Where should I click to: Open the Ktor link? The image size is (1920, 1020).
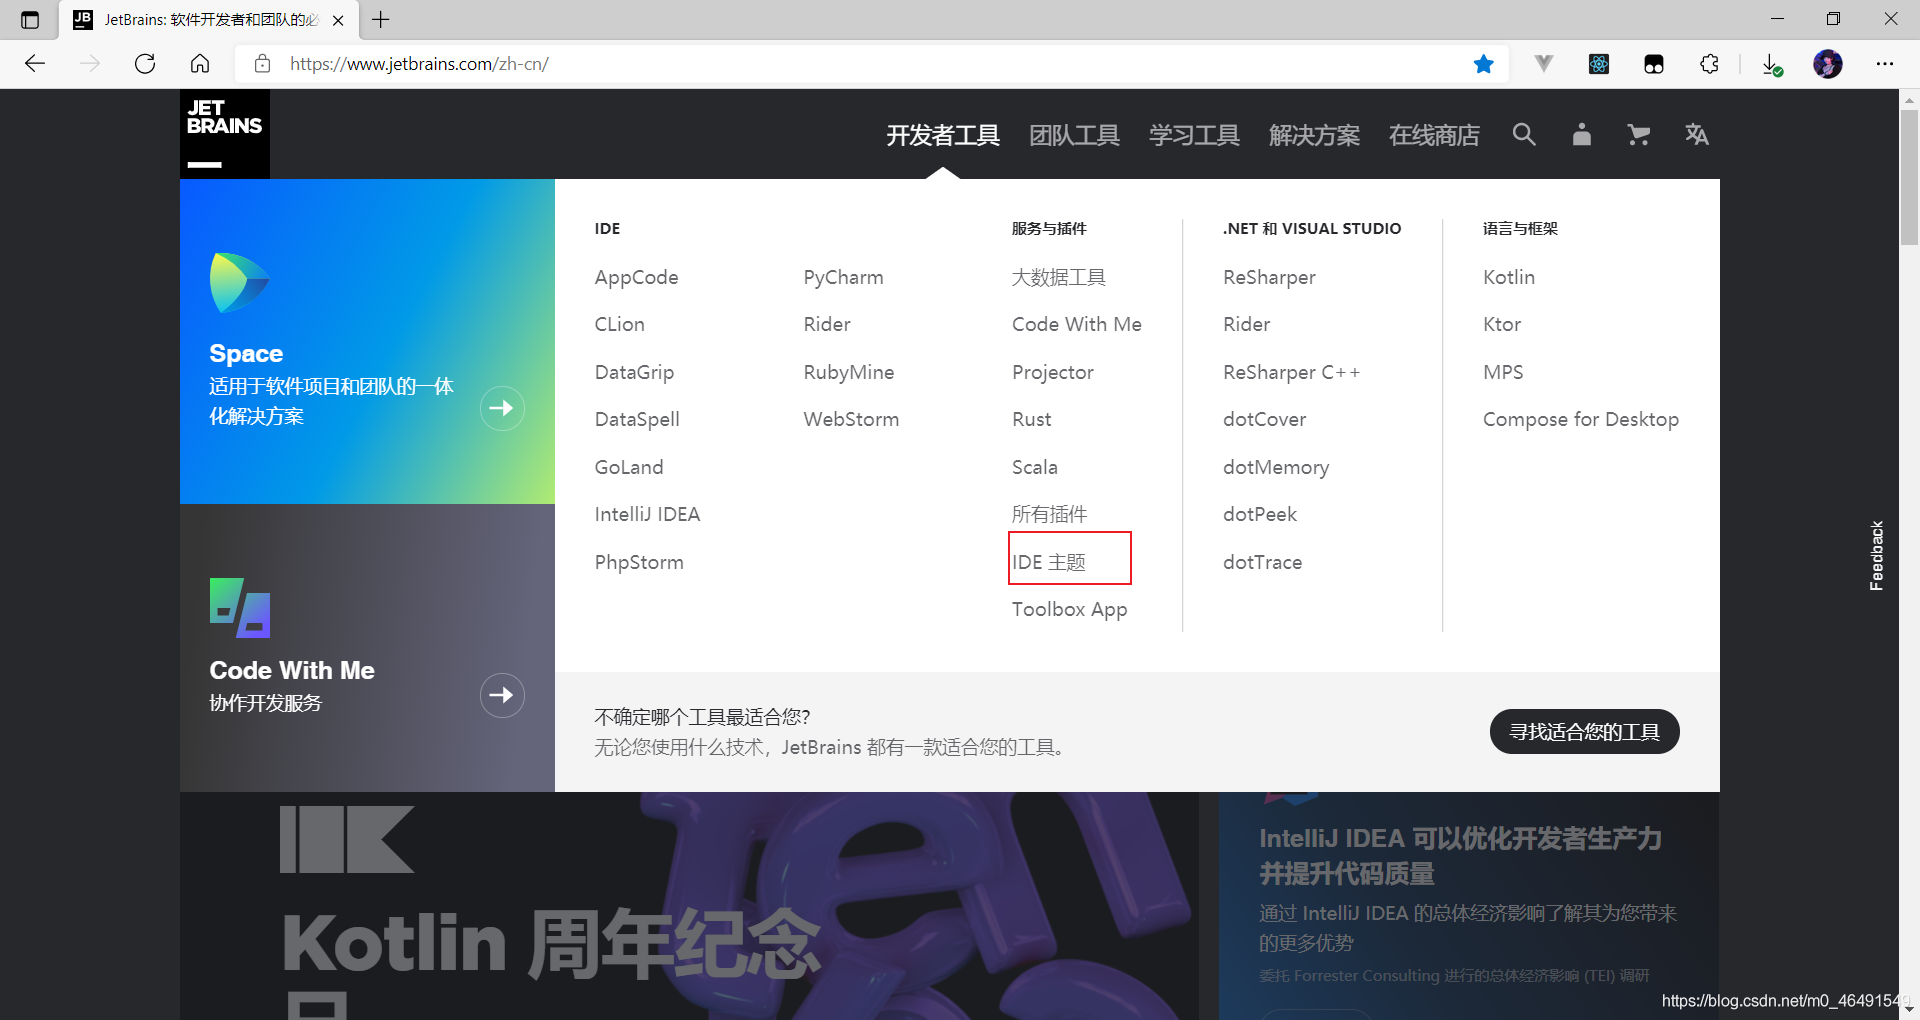[x=1501, y=324]
